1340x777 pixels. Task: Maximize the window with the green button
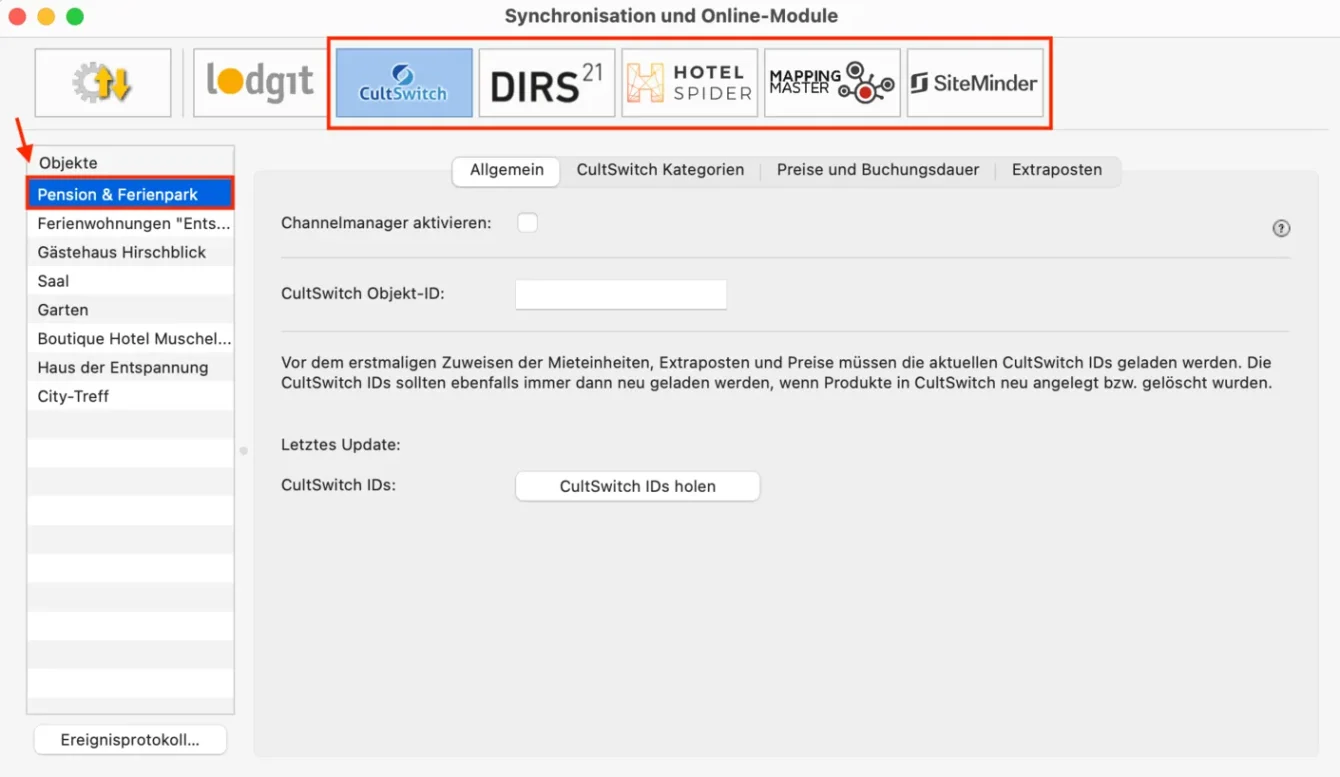click(x=75, y=16)
